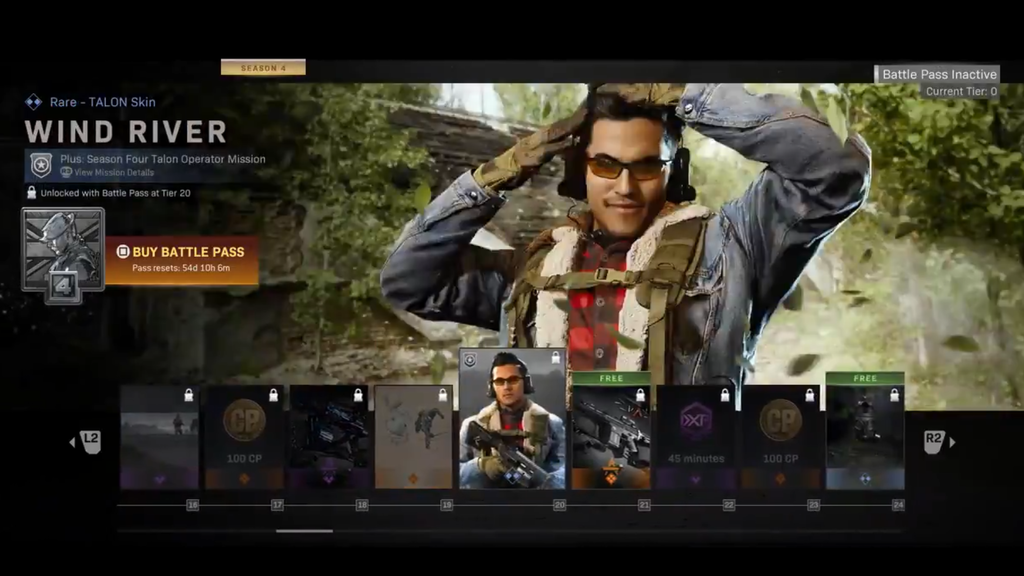Click the 45 minutes label
This screenshot has height=576, width=1024.
click(x=696, y=458)
